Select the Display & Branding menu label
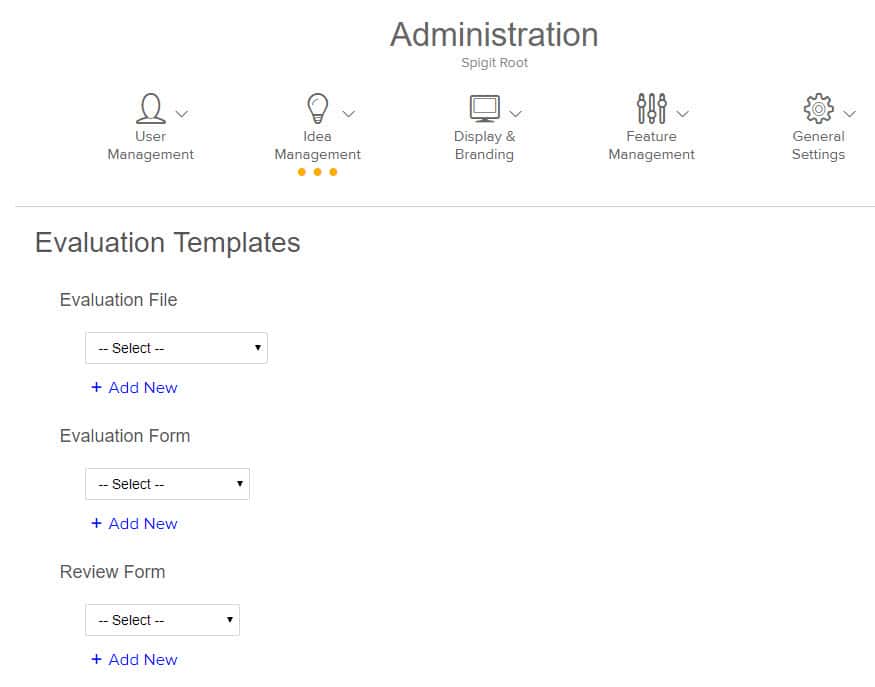The height and width of the screenshot is (687, 875). point(484,146)
